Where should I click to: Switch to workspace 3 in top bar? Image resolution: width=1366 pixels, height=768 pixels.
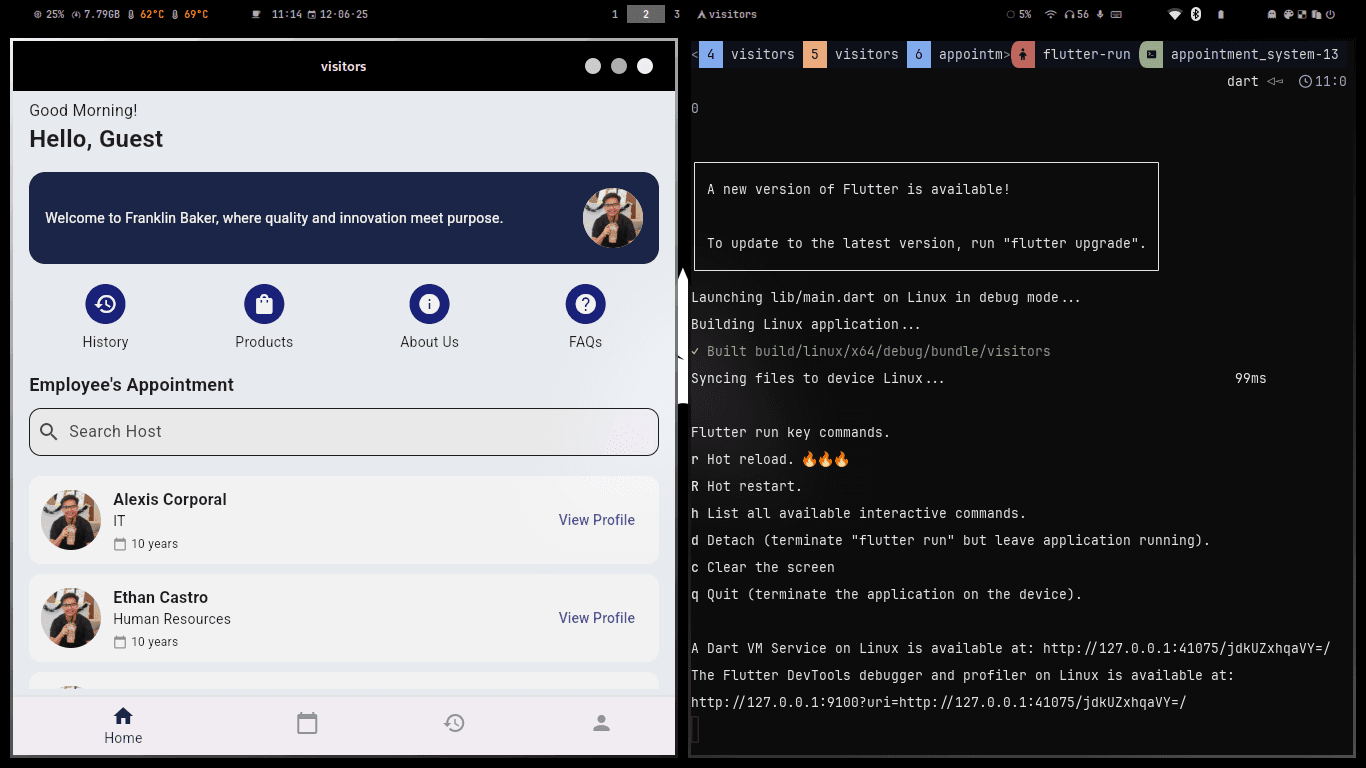click(x=677, y=14)
